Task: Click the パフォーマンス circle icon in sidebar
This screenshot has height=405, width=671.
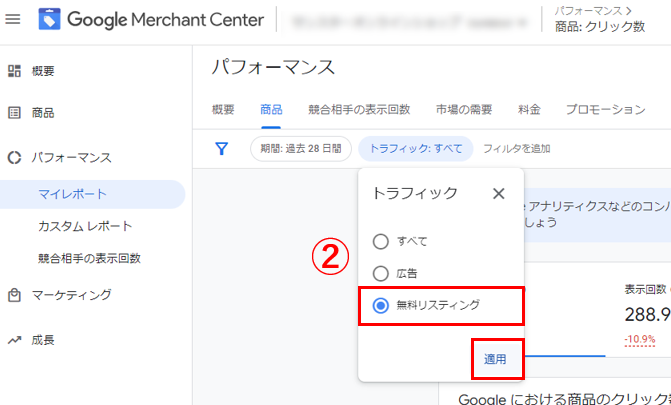Action: click(x=14, y=158)
